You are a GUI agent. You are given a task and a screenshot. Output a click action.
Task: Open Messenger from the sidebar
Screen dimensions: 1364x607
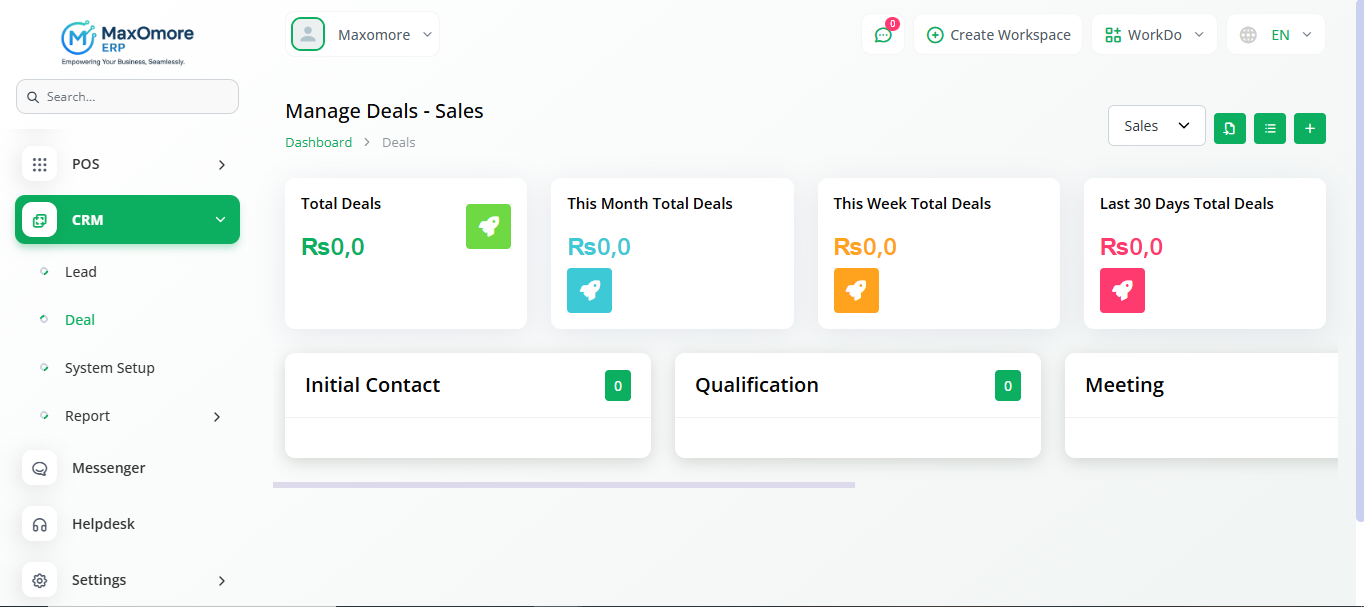click(x=109, y=468)
